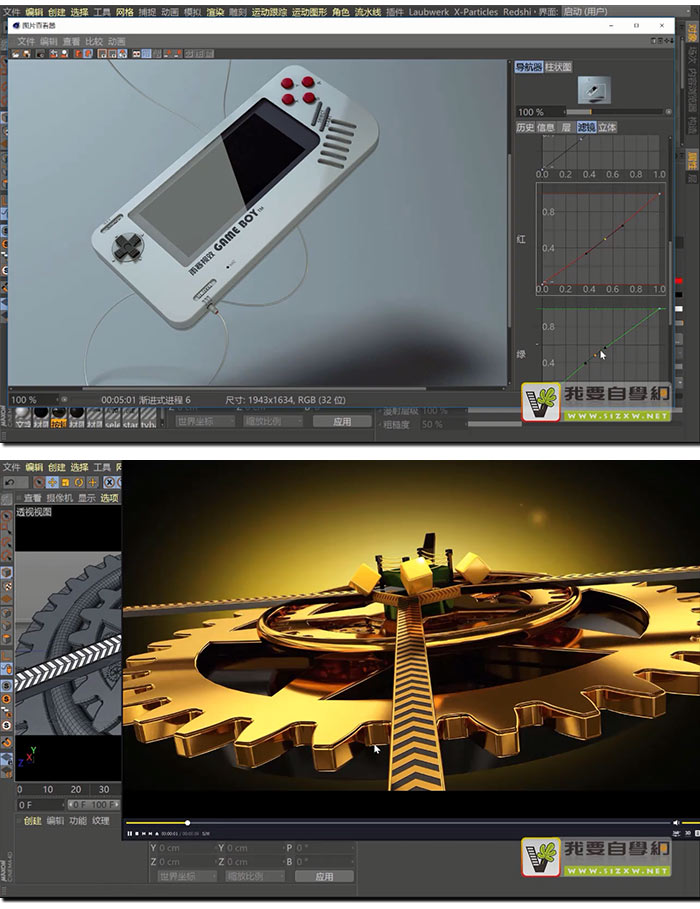Select the material thumbnail labeled star
Viewport: 700px width, 909px height.
130,417
